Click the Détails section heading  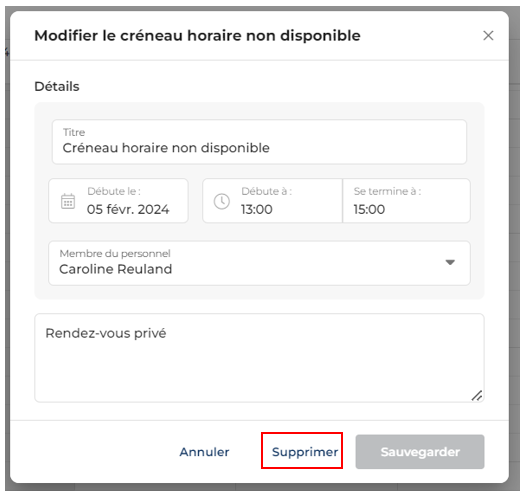[x=57, y=86]
